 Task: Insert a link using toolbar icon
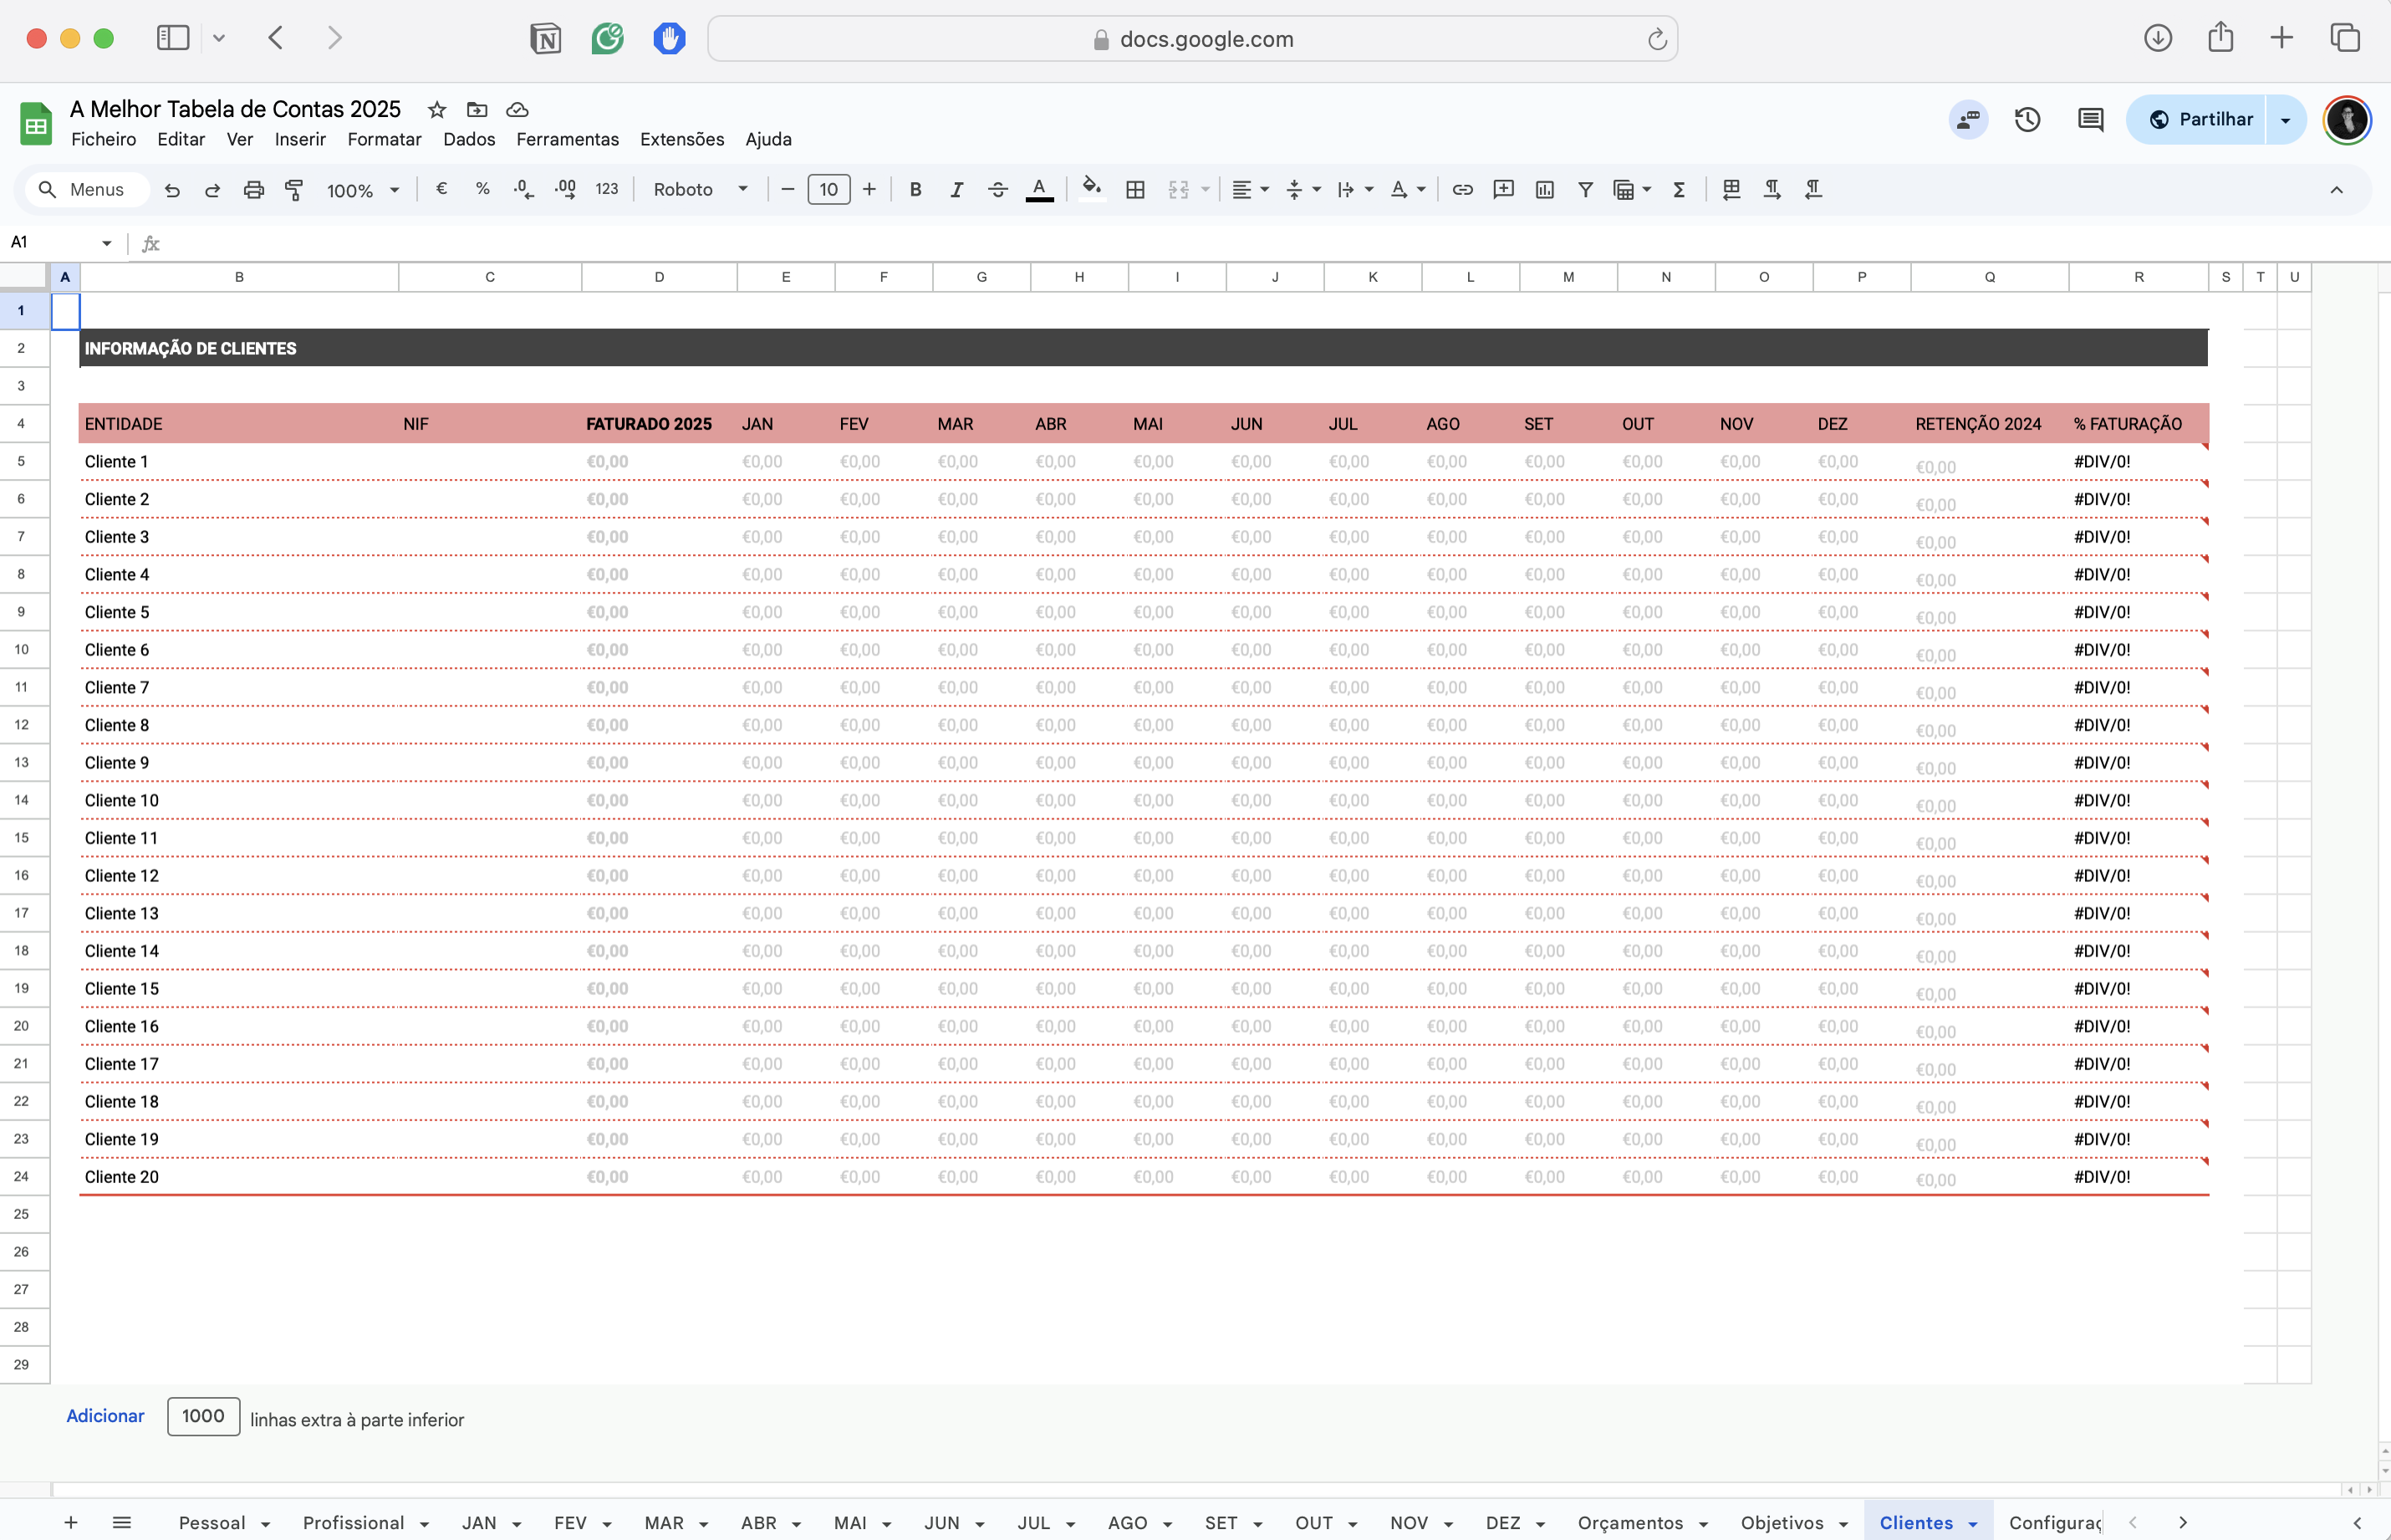1462,190
